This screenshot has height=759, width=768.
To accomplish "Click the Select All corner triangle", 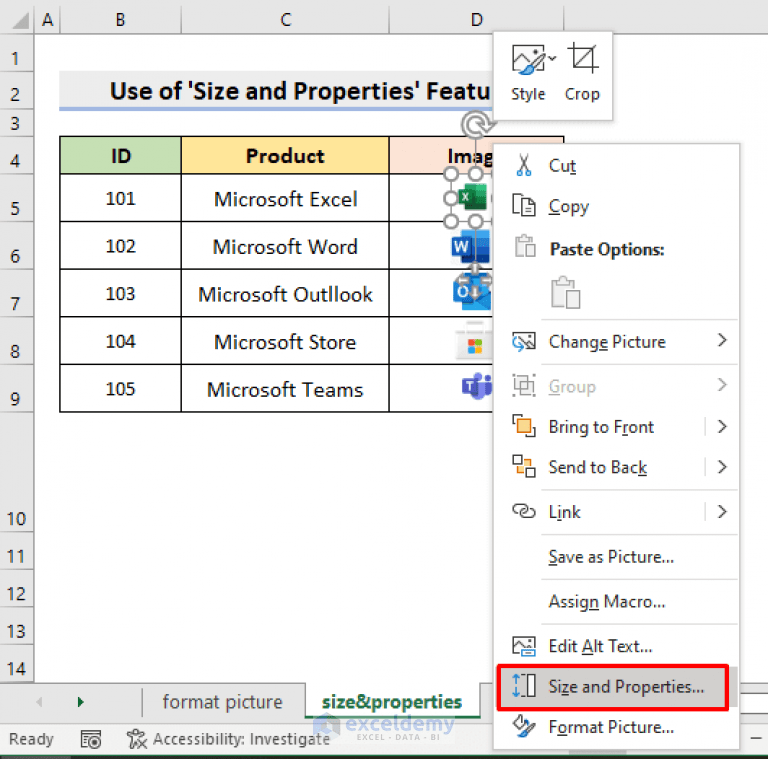I will pyautogui.click(x=19, y=21).
